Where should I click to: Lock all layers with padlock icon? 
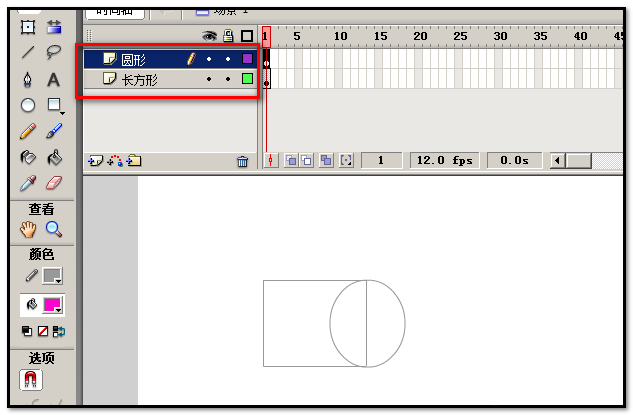pos(228,36)
